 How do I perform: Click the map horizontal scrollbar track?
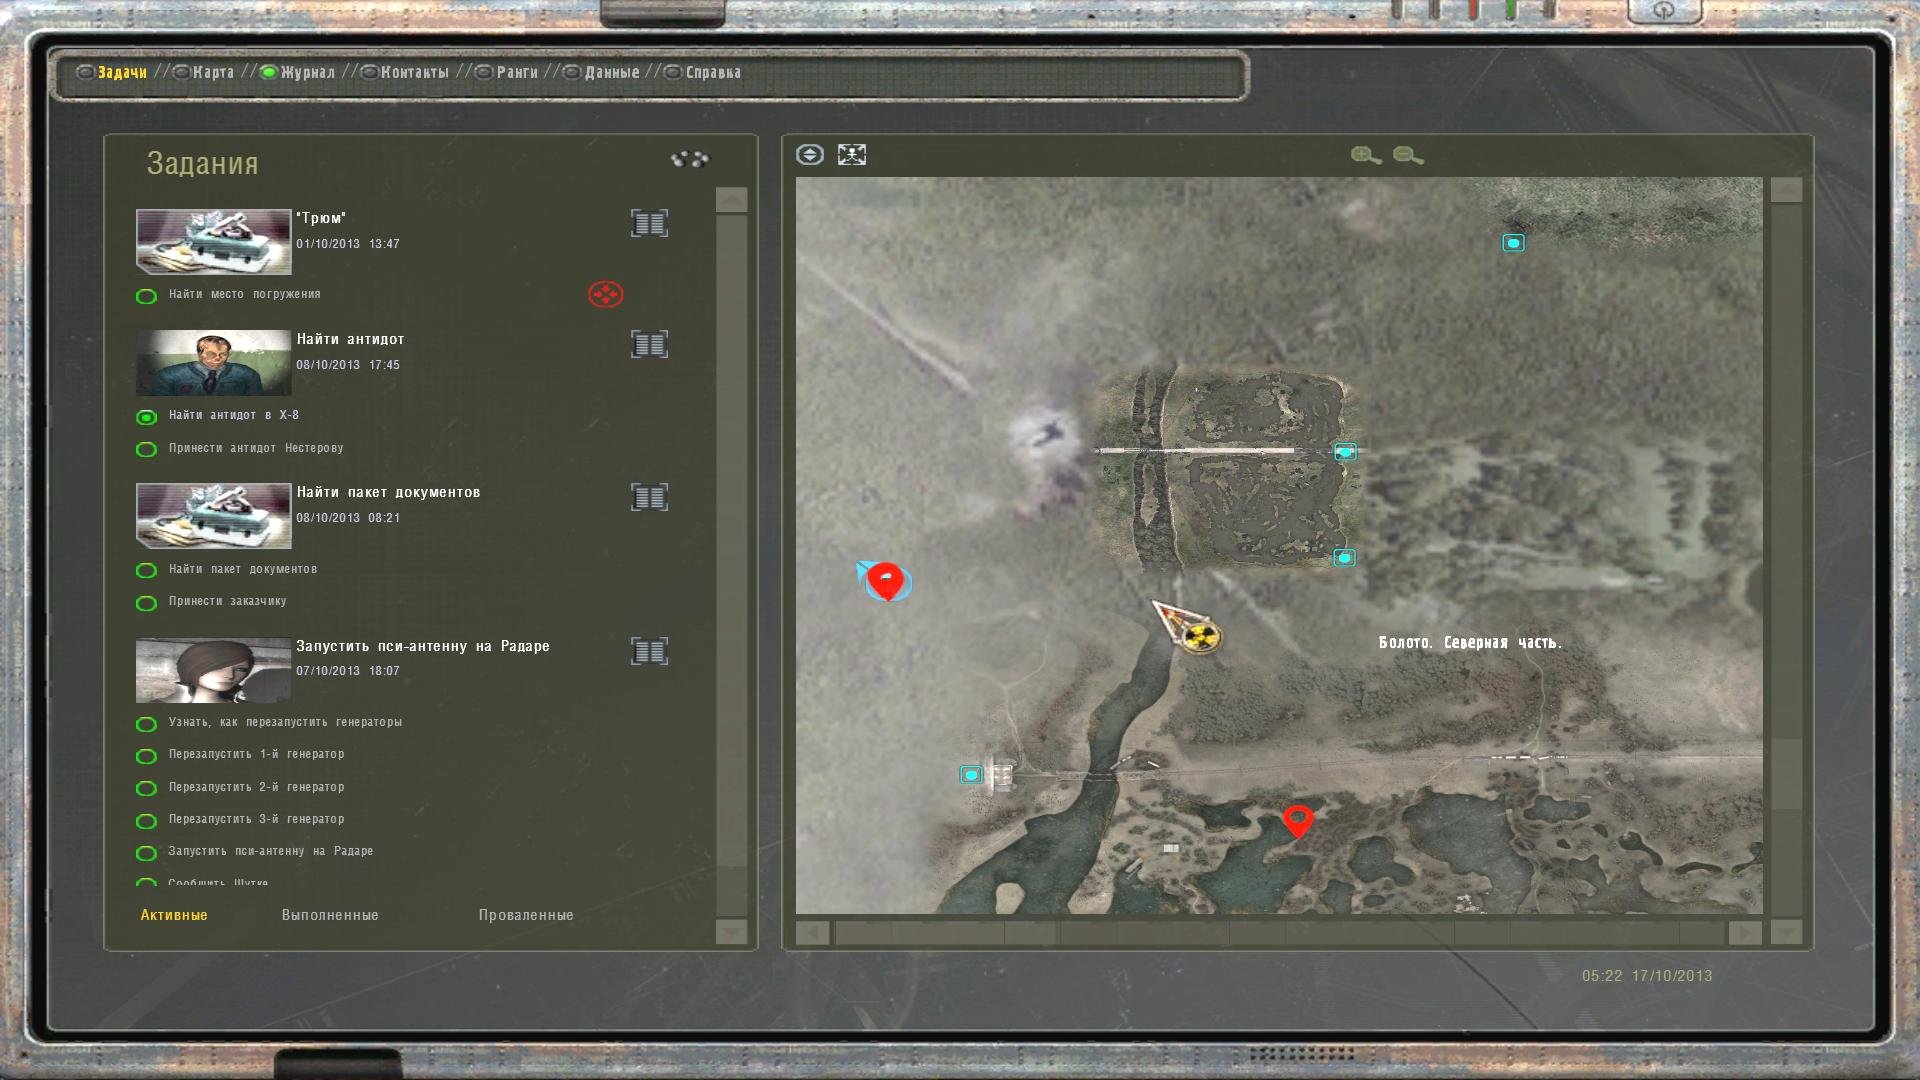[x=1278, y=933]
